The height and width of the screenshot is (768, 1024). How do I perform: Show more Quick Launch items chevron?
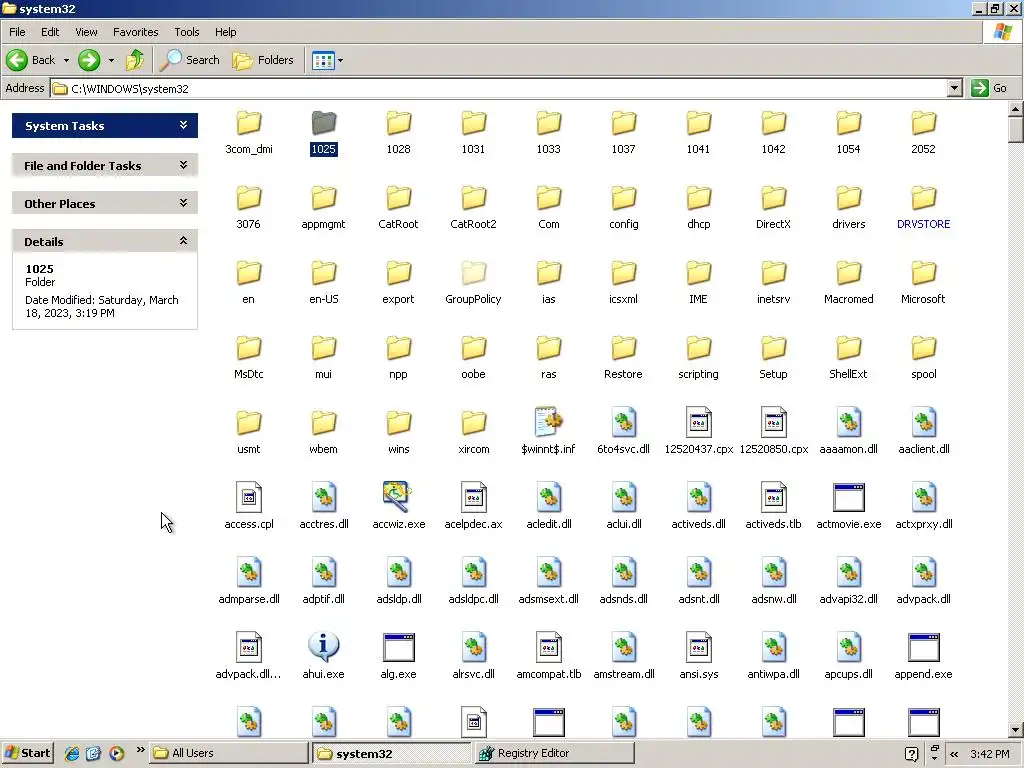(x=140, y=750)
